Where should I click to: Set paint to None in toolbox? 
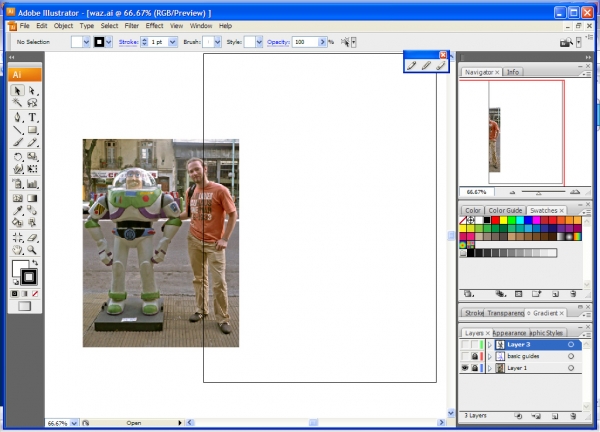(x=35, y=293)
